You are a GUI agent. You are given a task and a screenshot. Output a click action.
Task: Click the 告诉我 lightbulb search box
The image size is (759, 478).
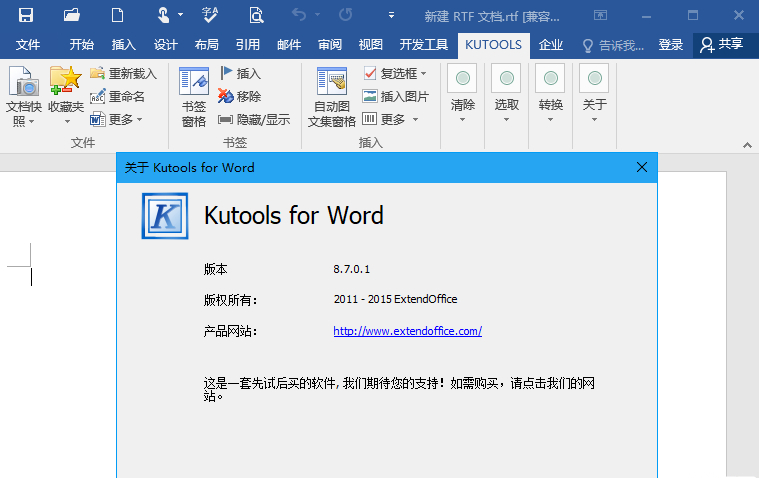coord(613,46)
